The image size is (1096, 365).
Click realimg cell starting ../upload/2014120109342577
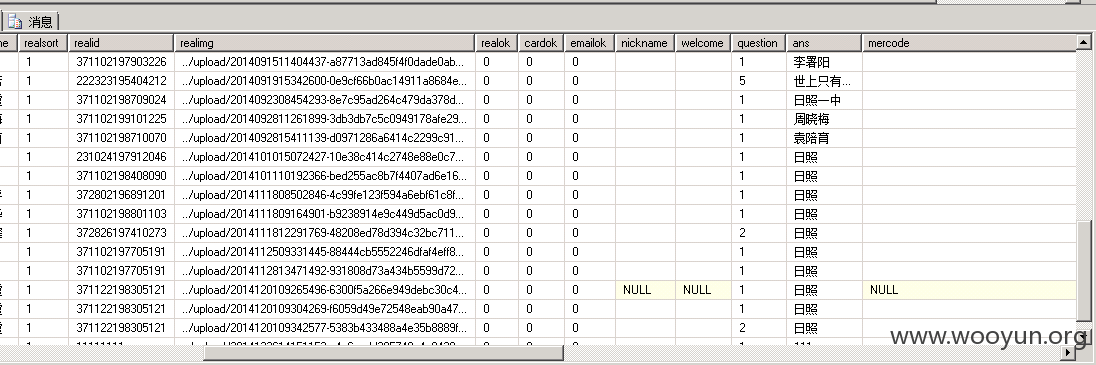coord(324,327)
